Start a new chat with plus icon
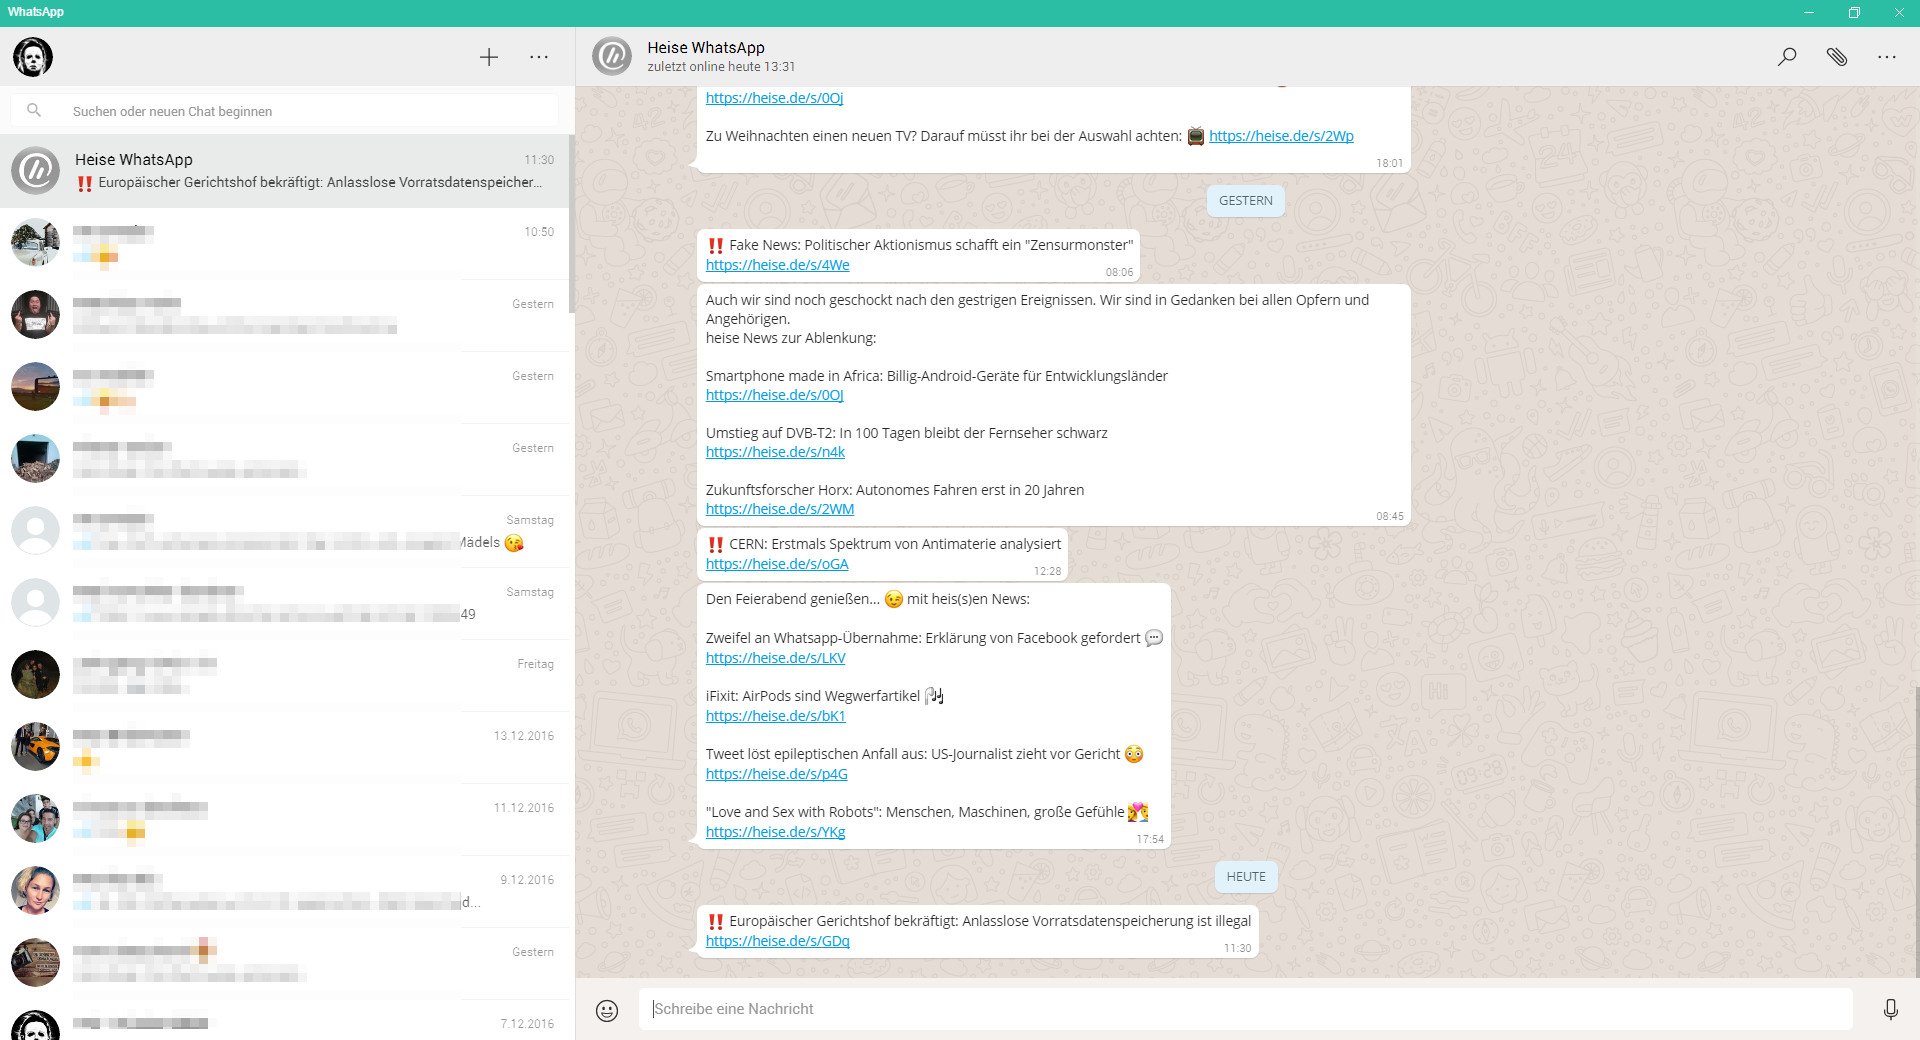 point(488,57)
